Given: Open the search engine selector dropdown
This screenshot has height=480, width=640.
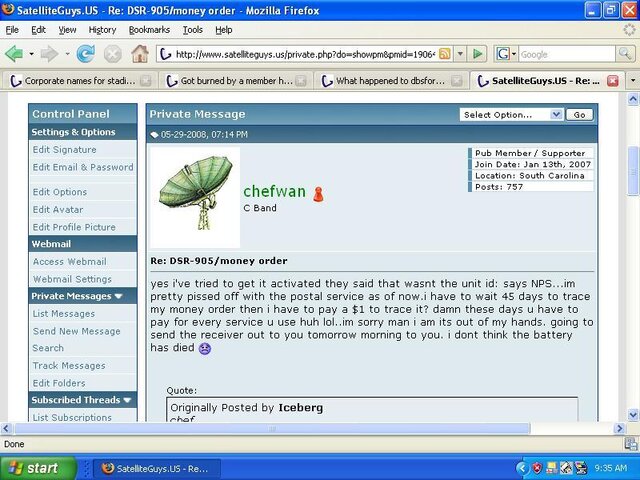Looking at the screenshot, I should point(514,54).
